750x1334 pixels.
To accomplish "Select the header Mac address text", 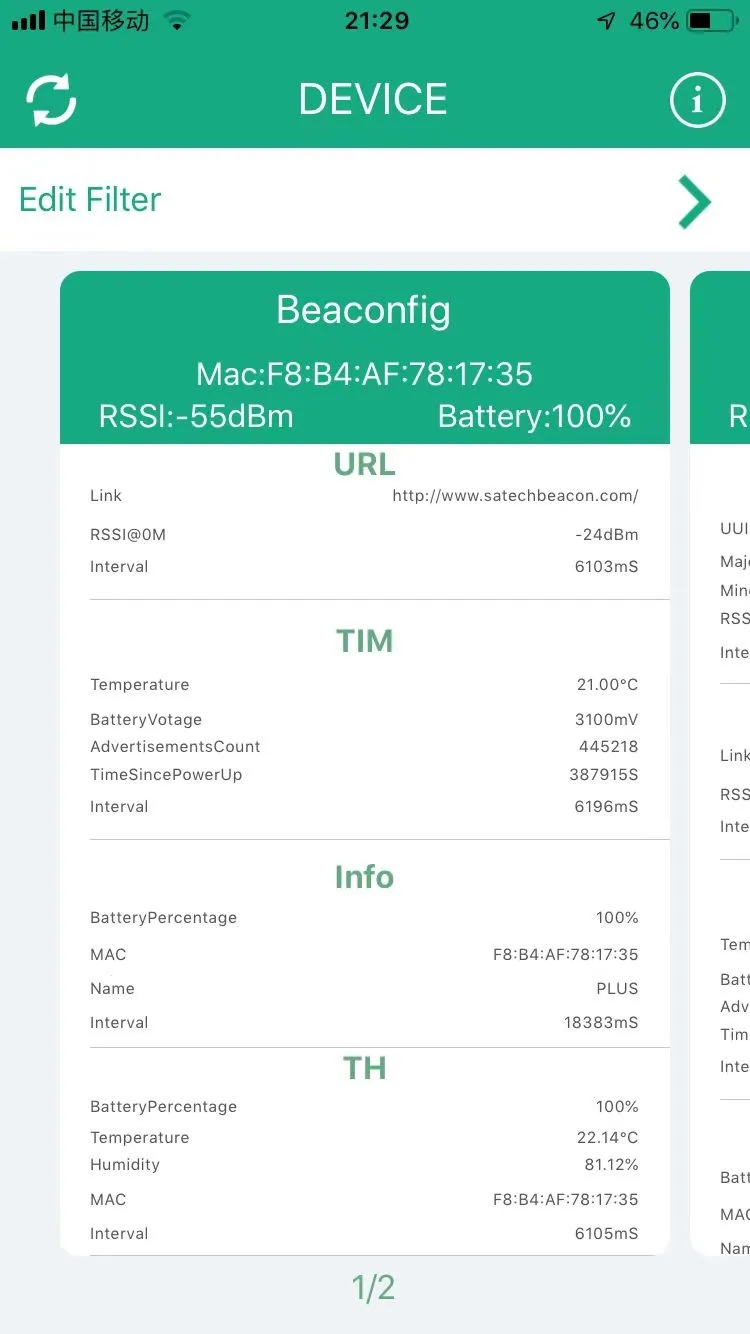I will (364, 374).
